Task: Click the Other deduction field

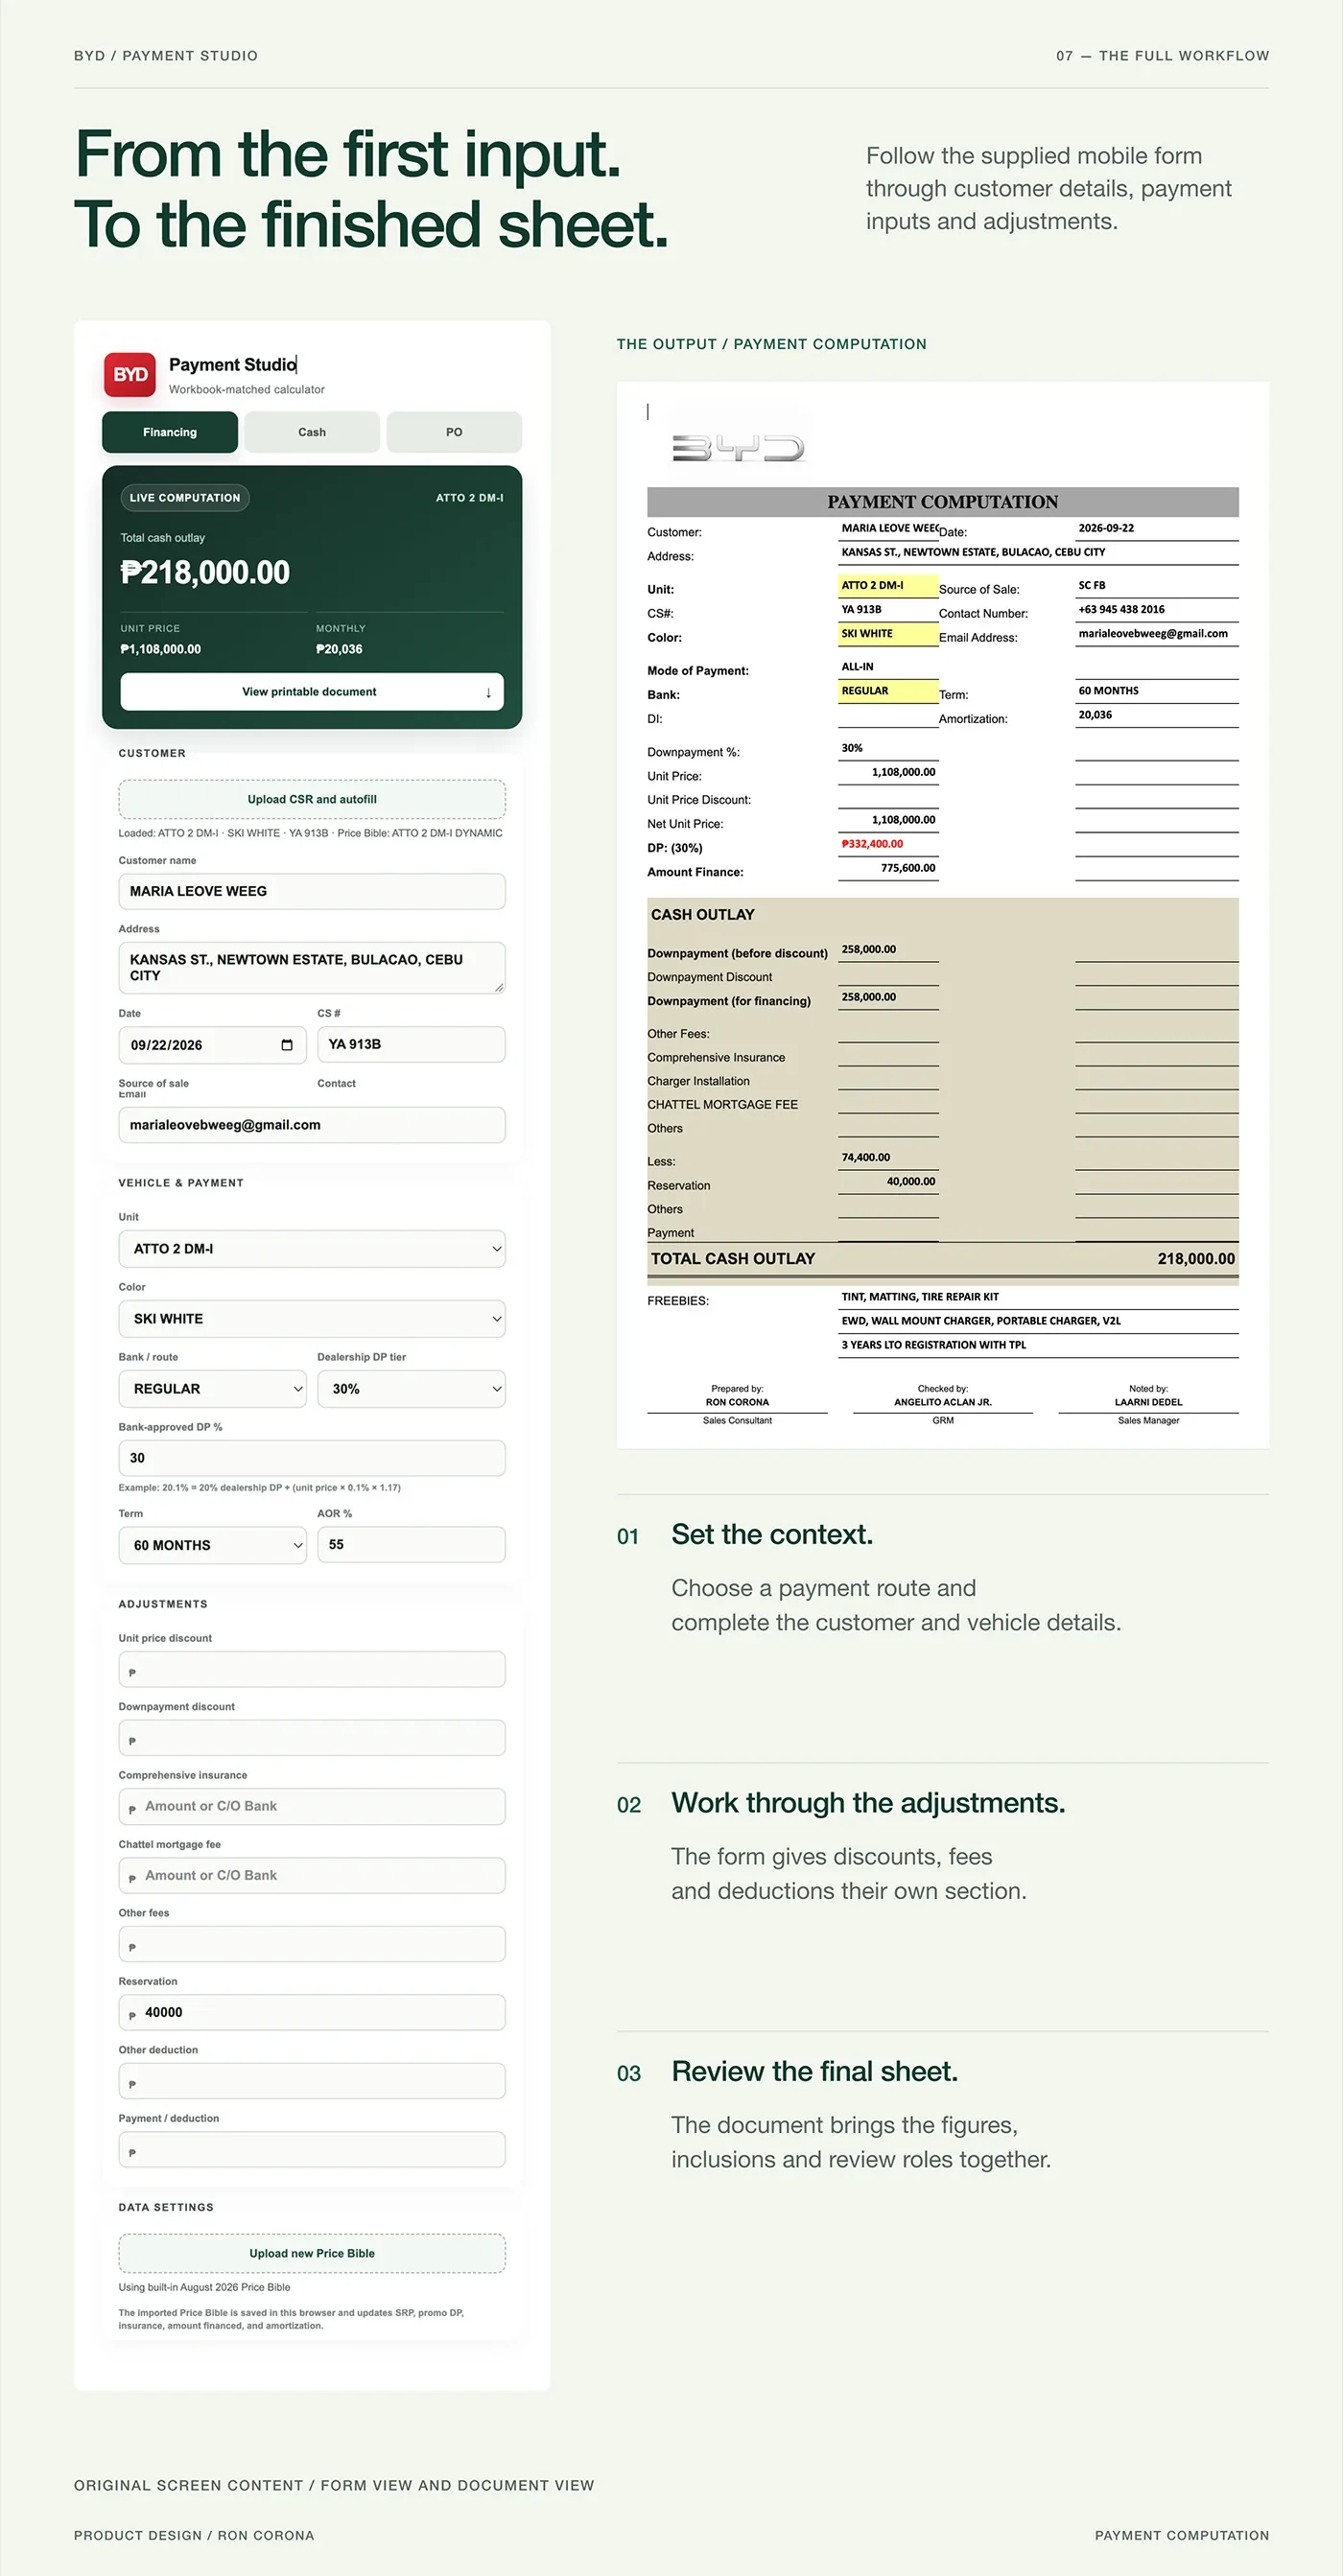Action: pyautogui.click(x=312, y=2081)
